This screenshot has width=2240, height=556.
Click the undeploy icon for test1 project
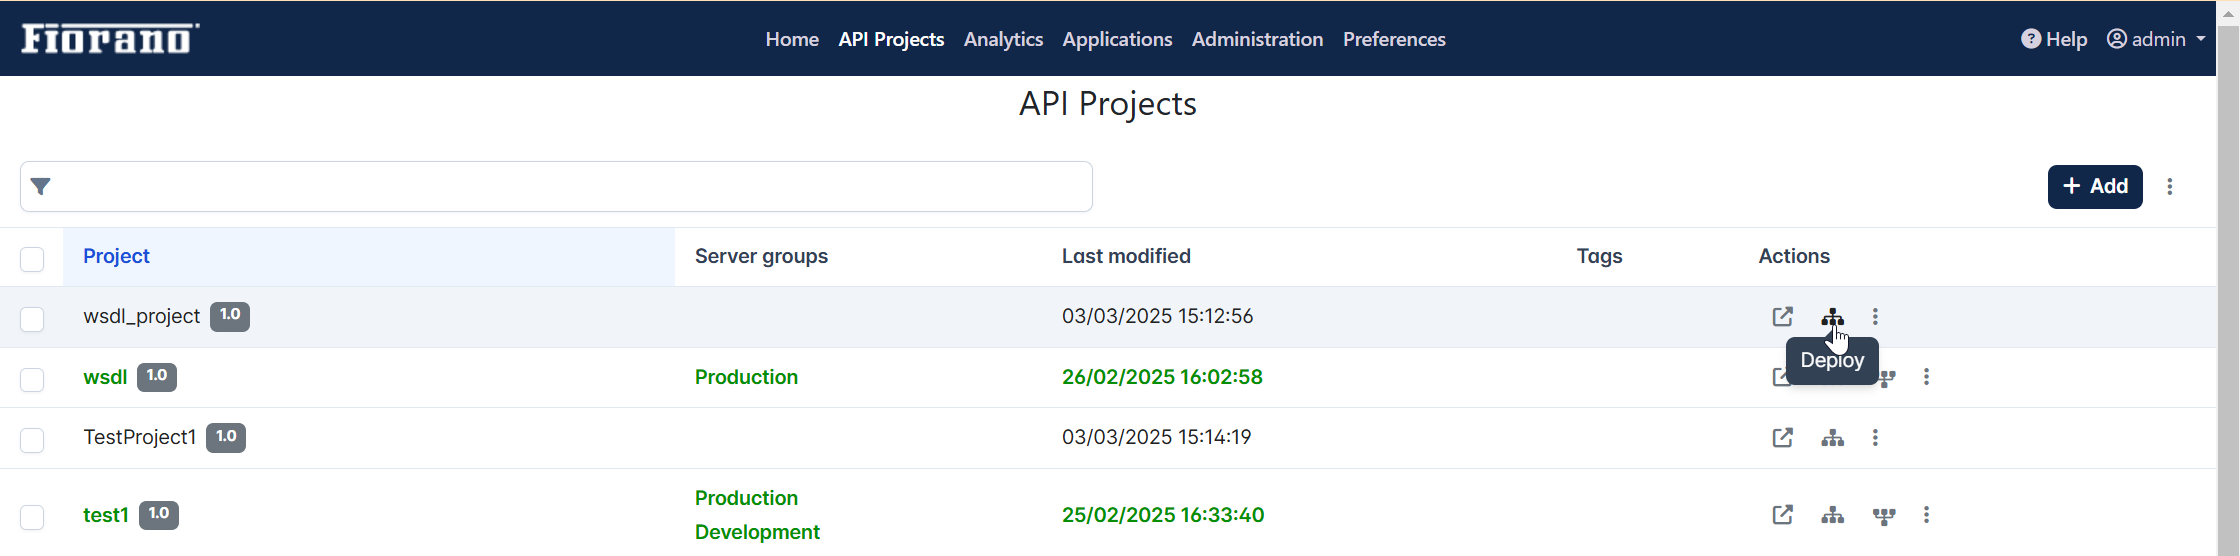tap(1884, 516)
